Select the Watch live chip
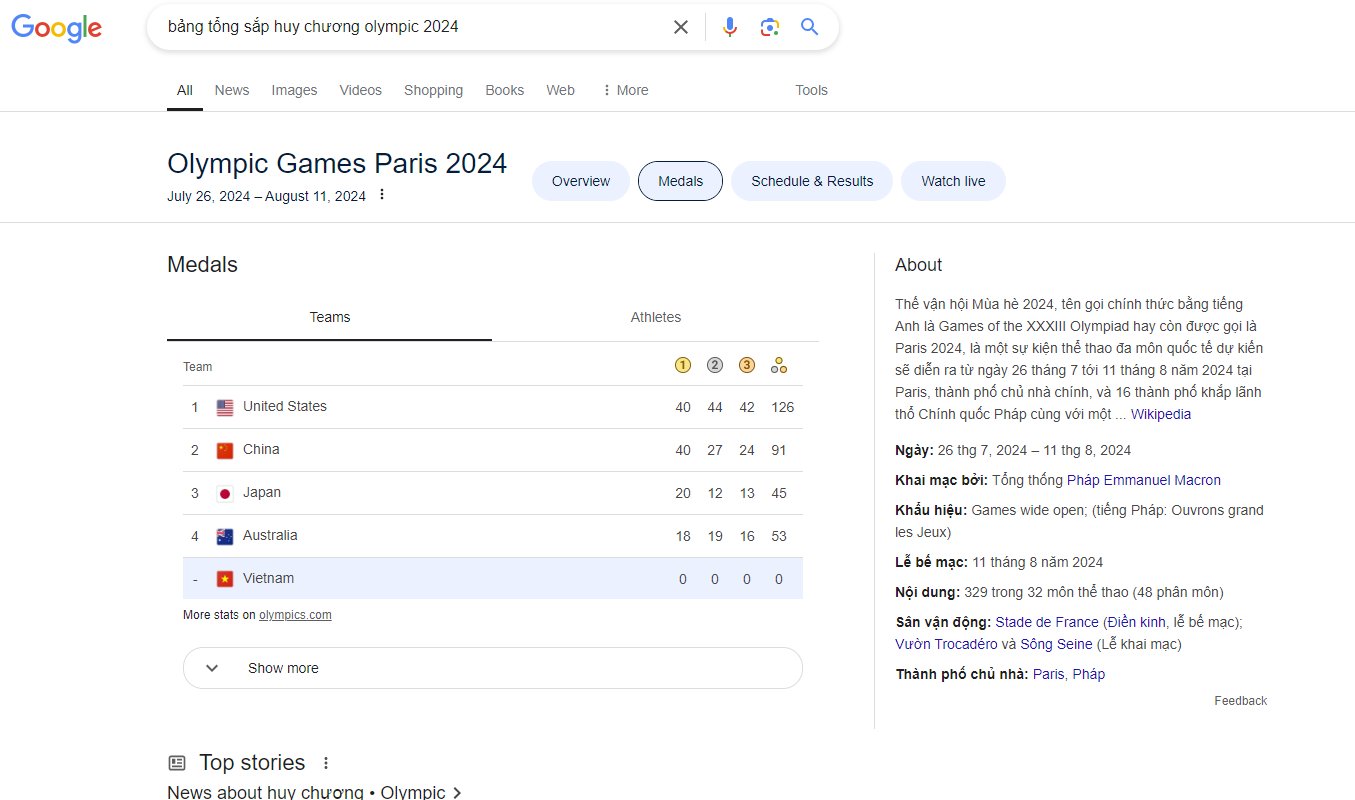 (953, 181)
